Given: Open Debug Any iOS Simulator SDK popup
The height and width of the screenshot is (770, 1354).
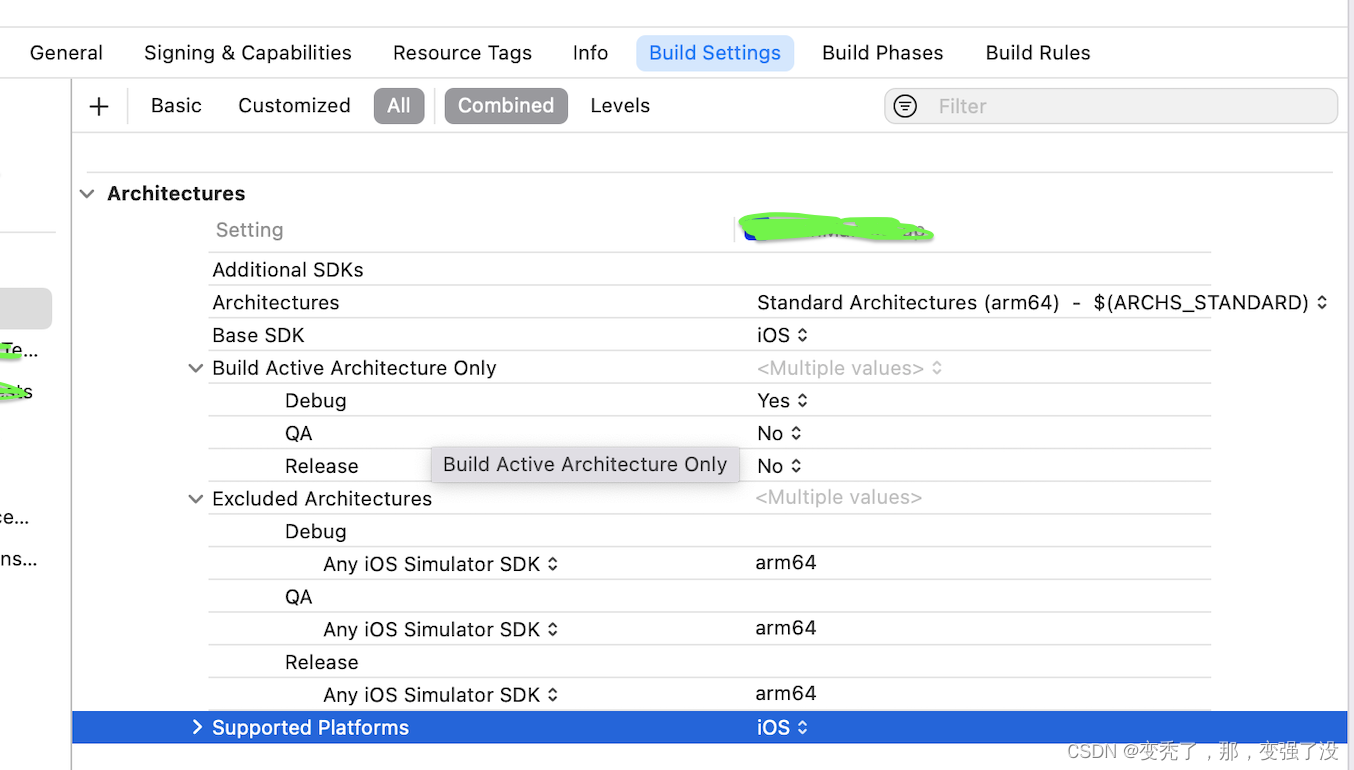Looking at the screenshot, I should click(x=440, y=564).
